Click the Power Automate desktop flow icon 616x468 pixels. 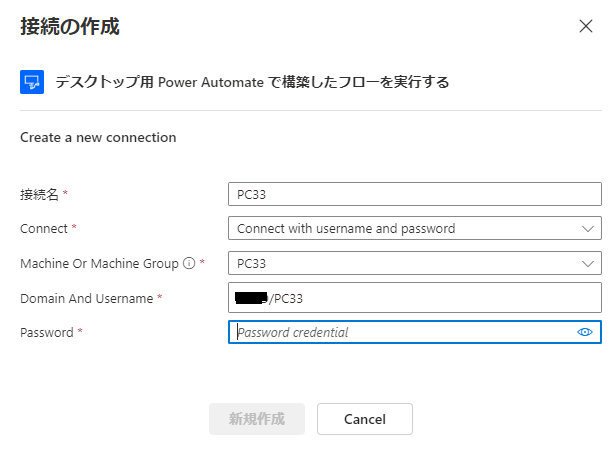[32, 82]
